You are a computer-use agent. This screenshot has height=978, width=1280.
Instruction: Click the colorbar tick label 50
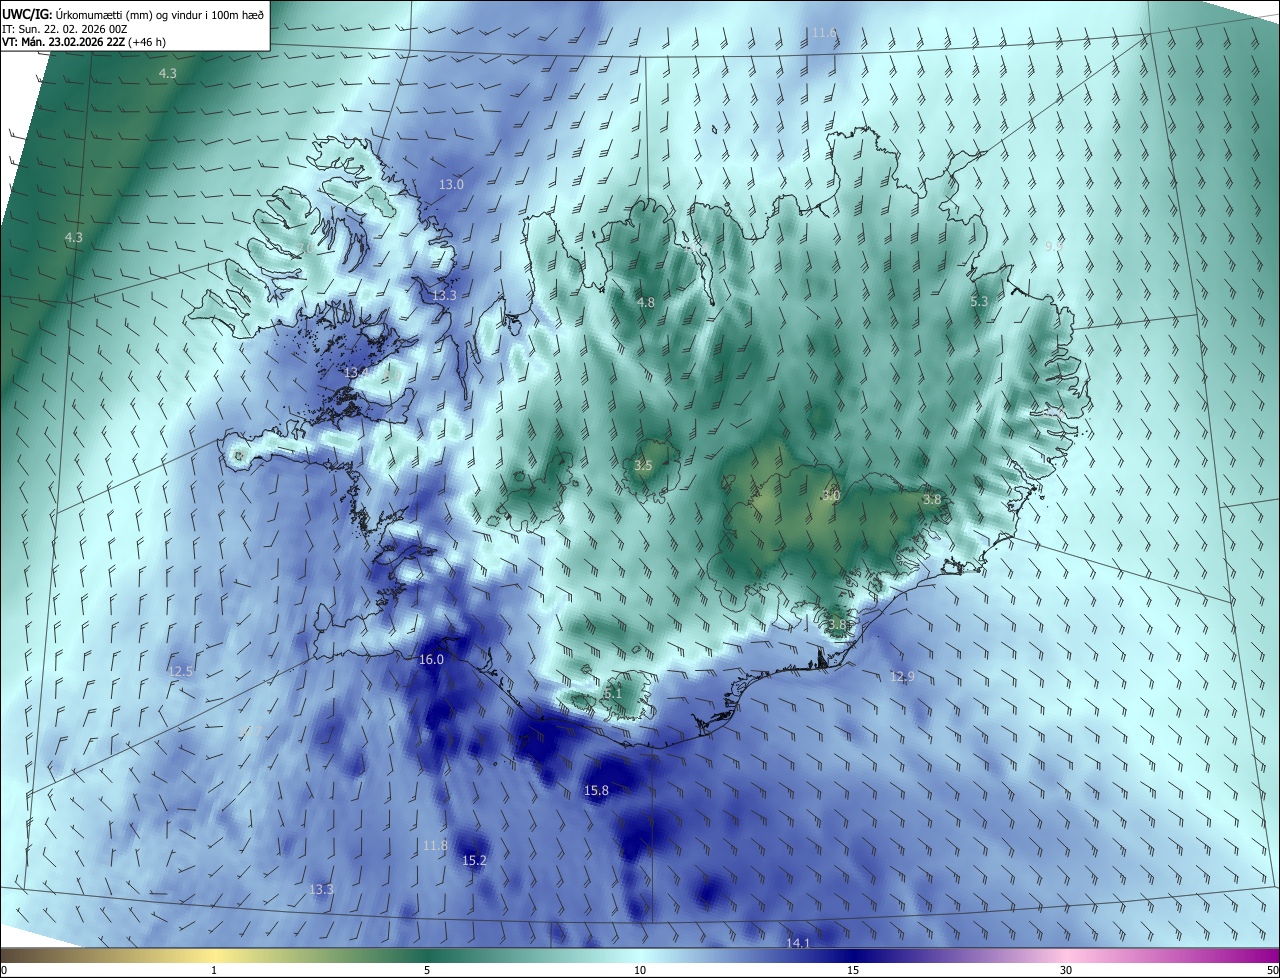point(1272,970)
